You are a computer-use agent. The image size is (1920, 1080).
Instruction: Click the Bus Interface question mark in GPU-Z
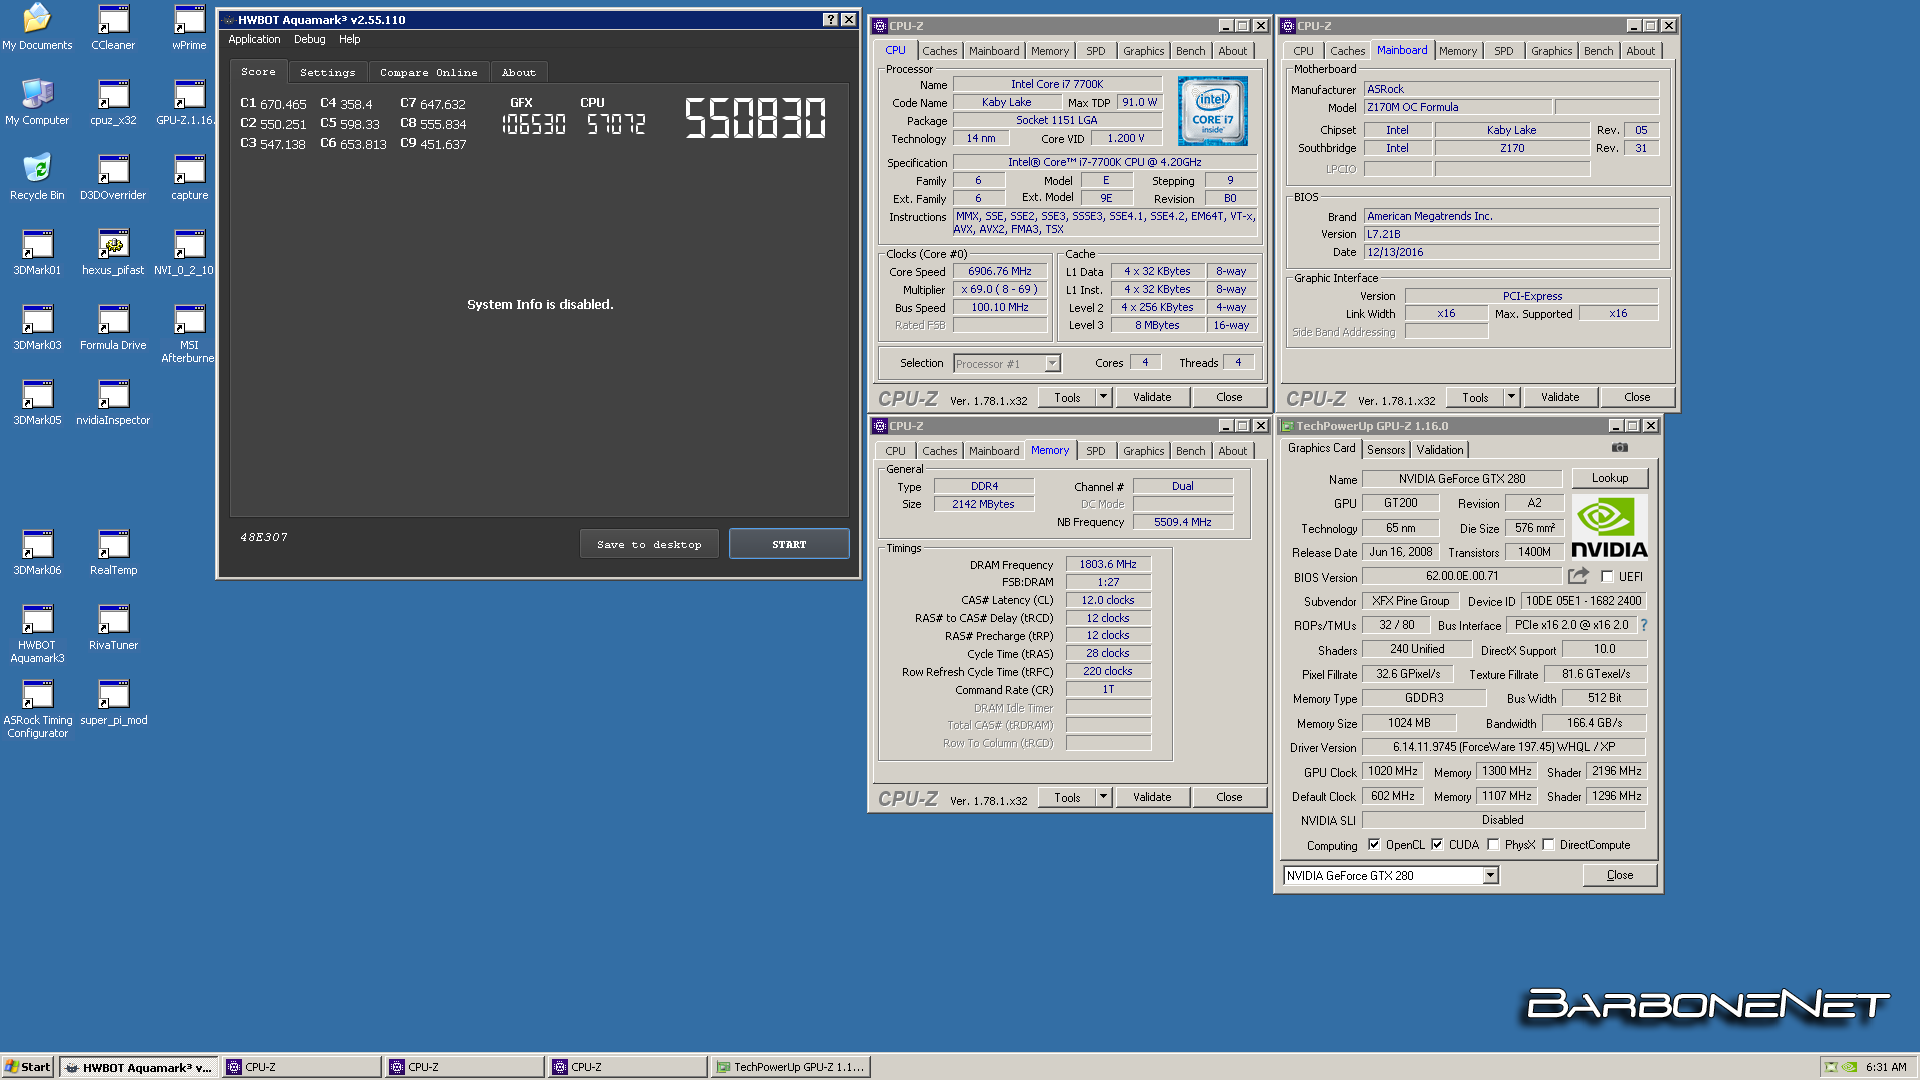(1643, 625)
